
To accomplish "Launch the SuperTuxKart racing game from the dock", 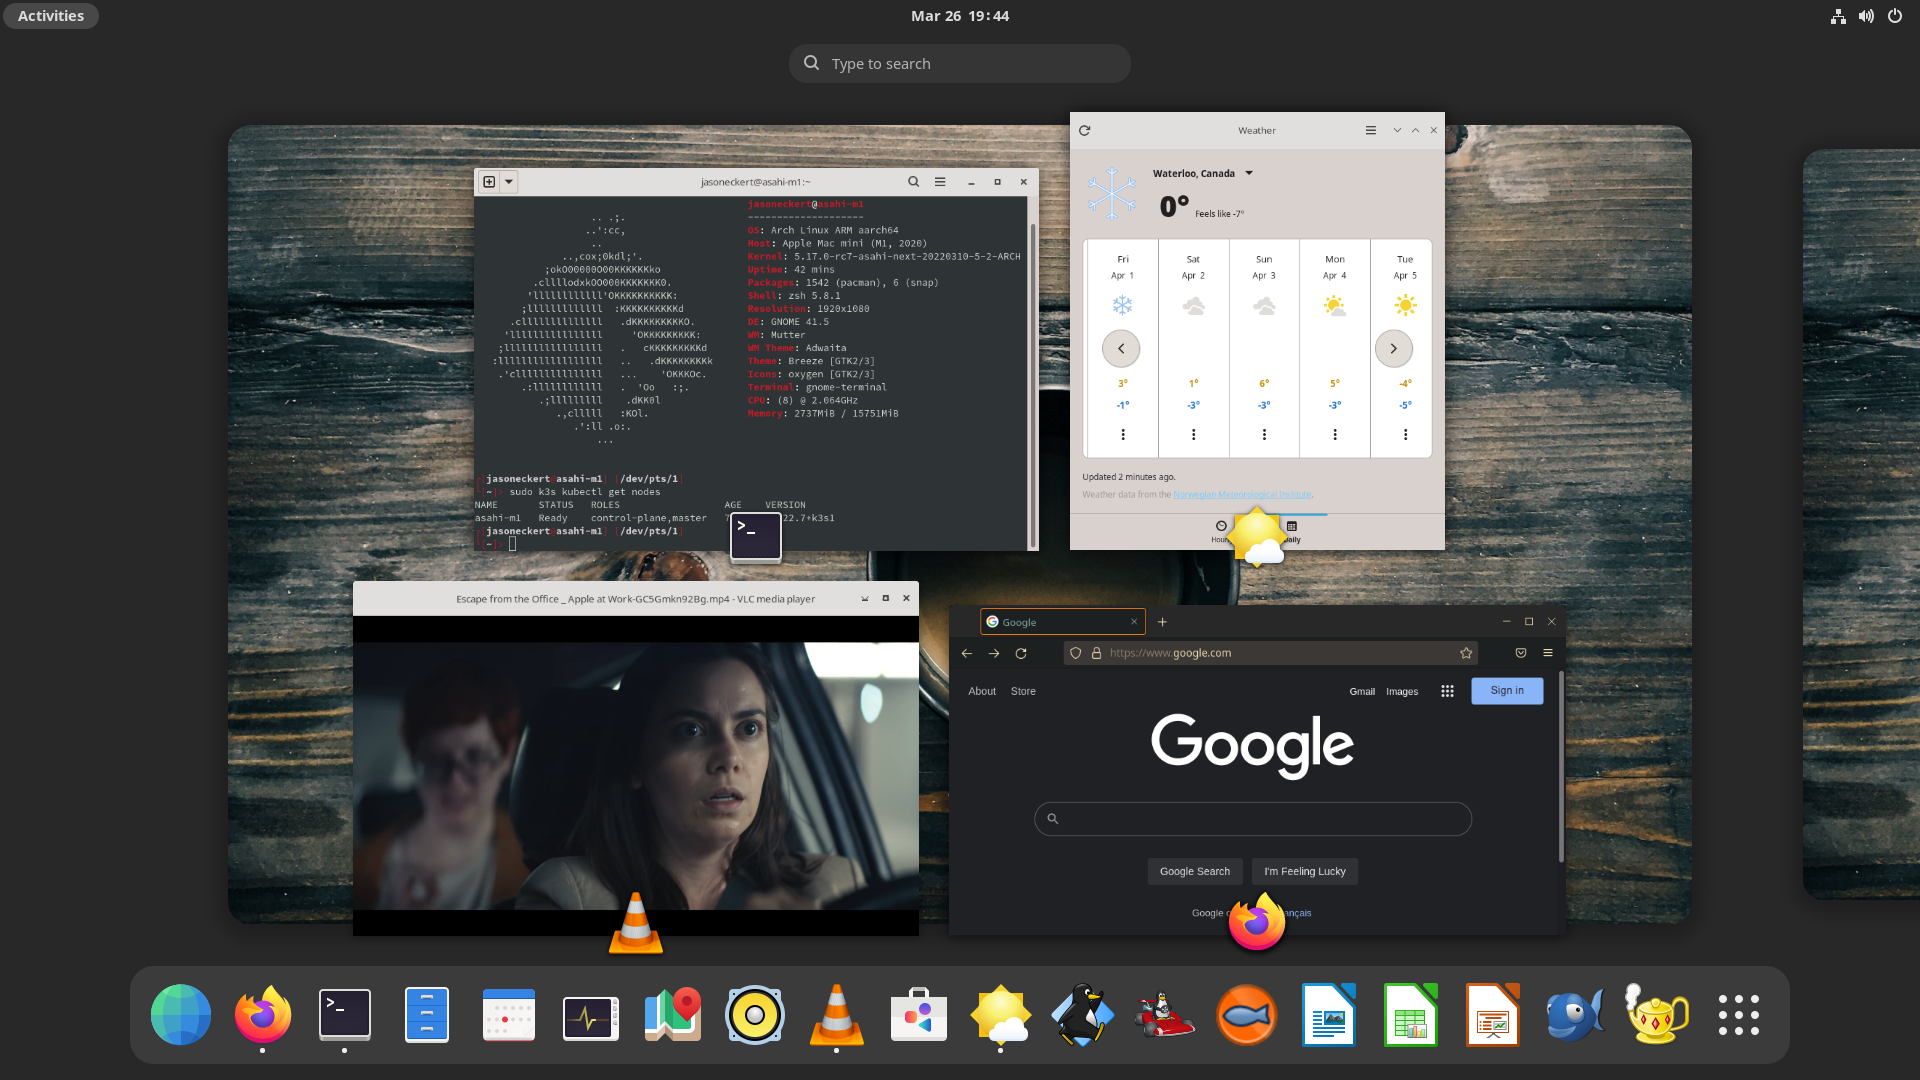I will click(1165, 1015).
